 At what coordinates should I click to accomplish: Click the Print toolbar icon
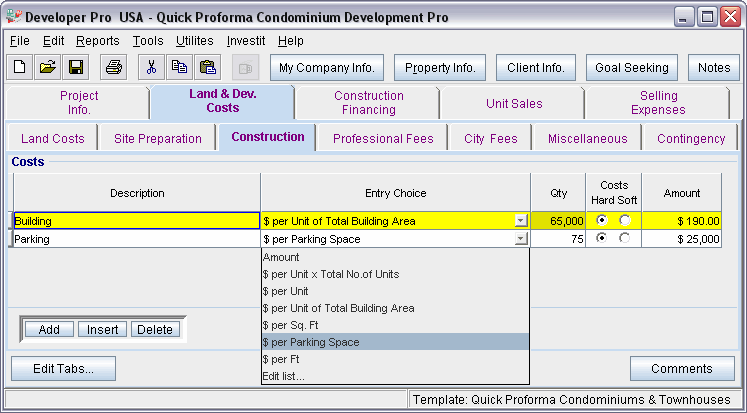pyautogui.click(x=113, y=67)
